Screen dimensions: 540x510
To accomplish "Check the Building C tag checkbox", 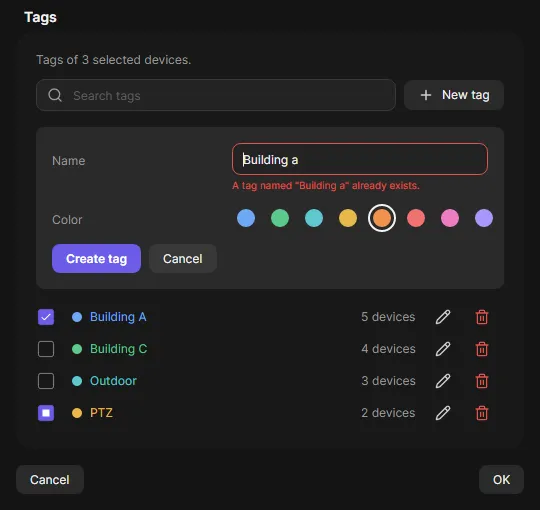I will tap(46, 349).
